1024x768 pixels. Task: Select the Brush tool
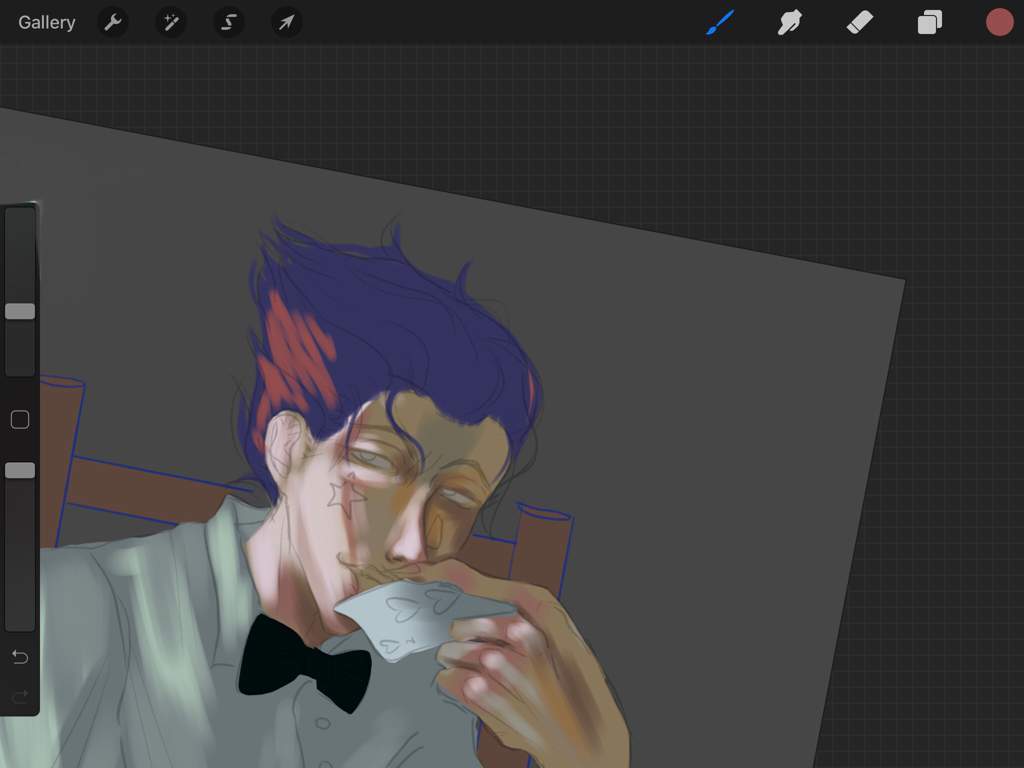(720, 22)
